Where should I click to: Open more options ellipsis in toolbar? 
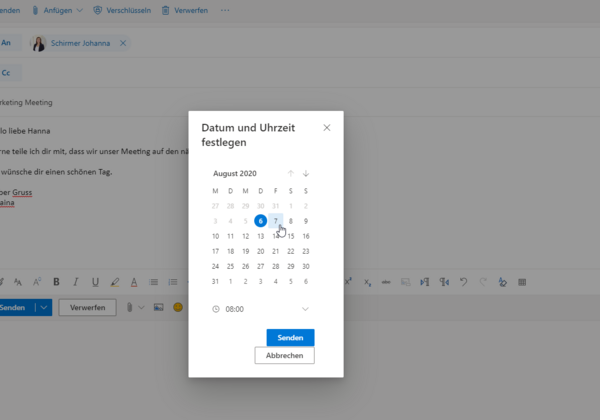225,10
